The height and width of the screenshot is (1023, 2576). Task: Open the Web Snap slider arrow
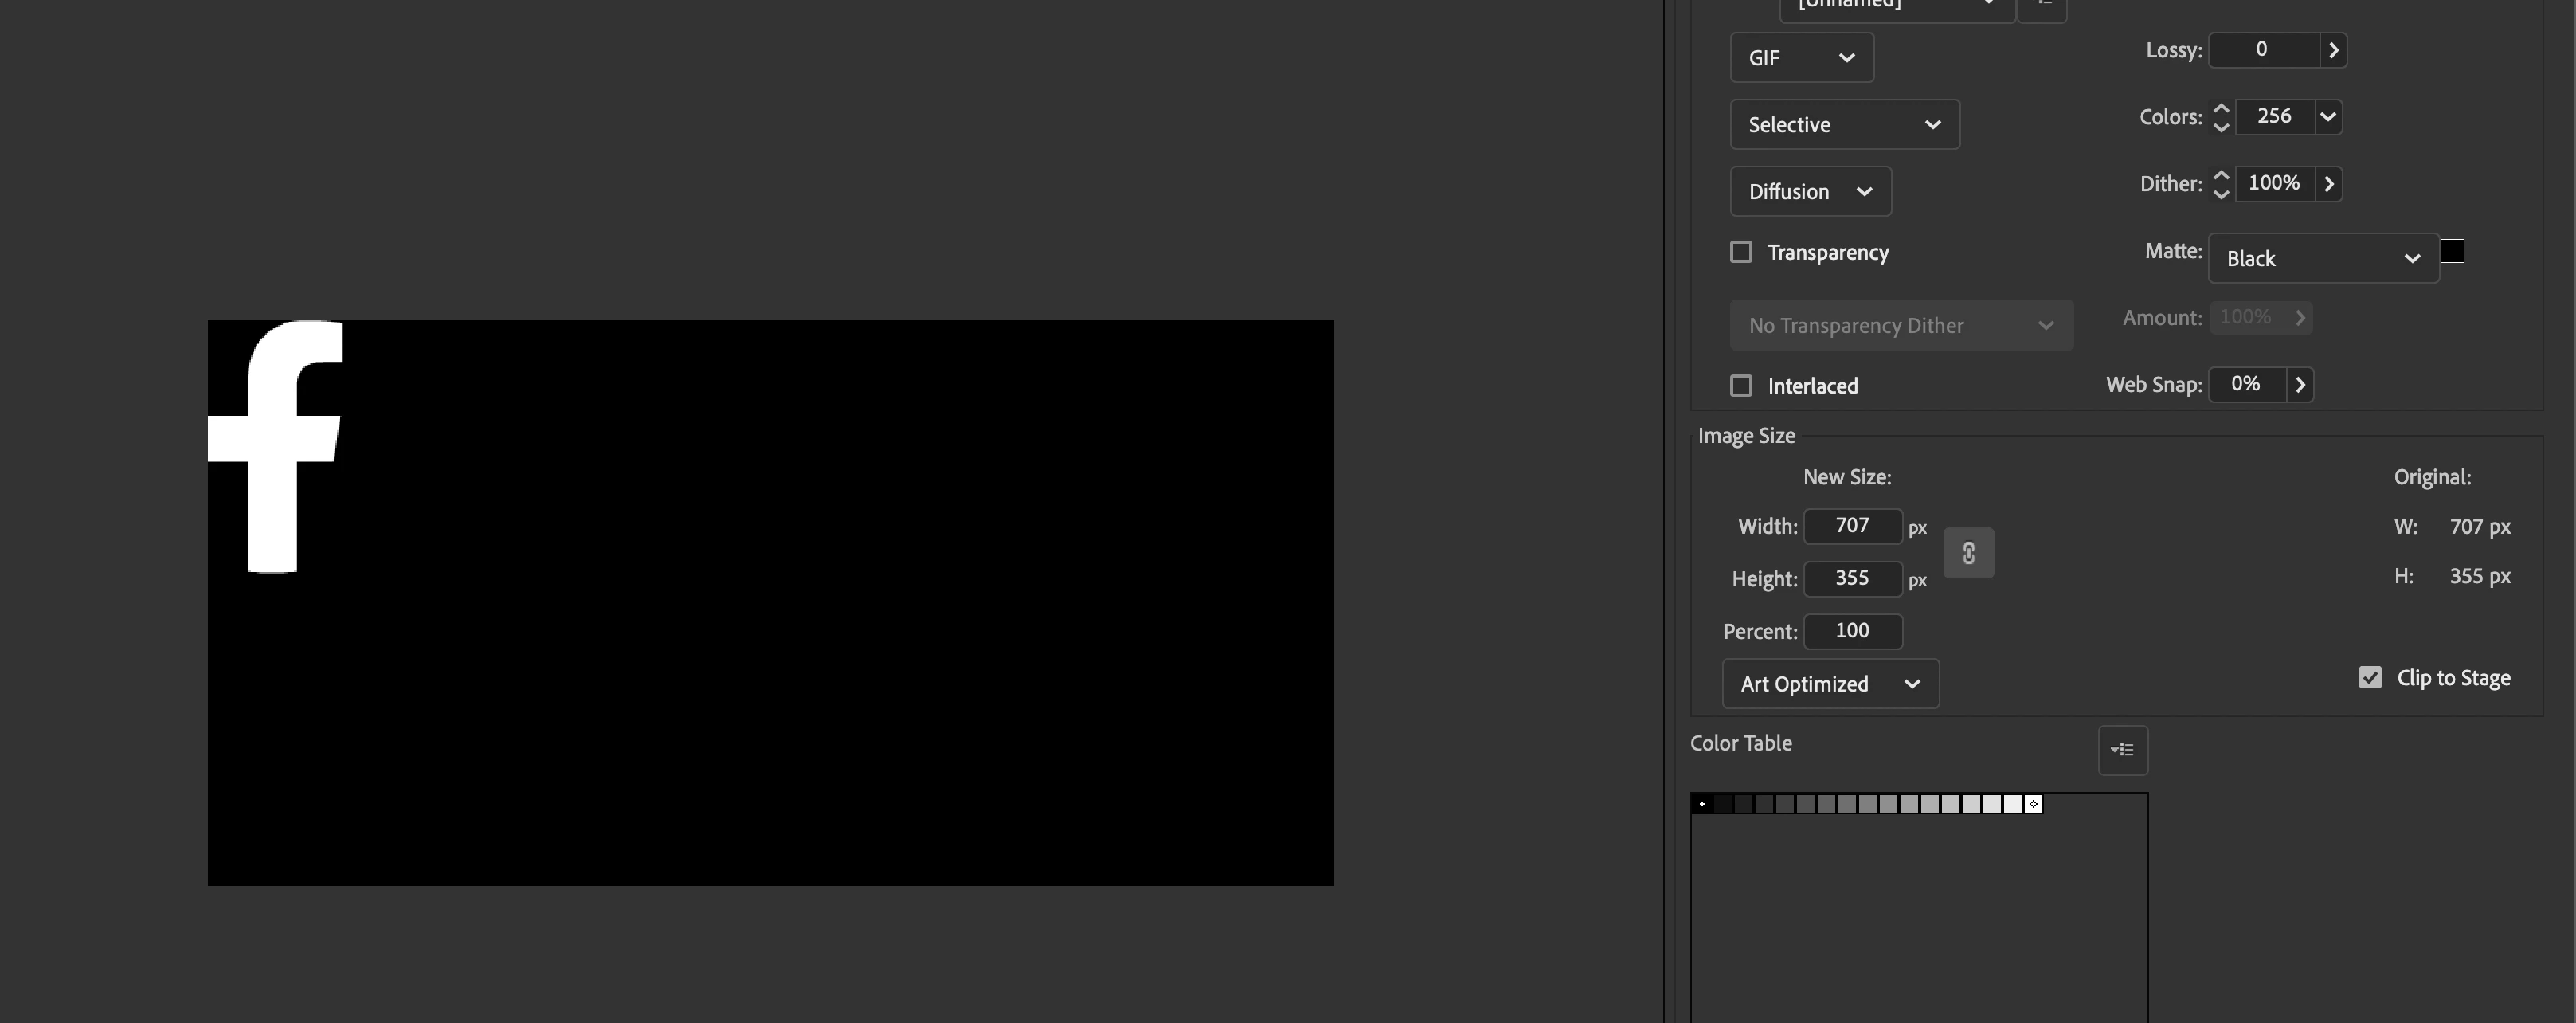click(x=2300, y=385)
